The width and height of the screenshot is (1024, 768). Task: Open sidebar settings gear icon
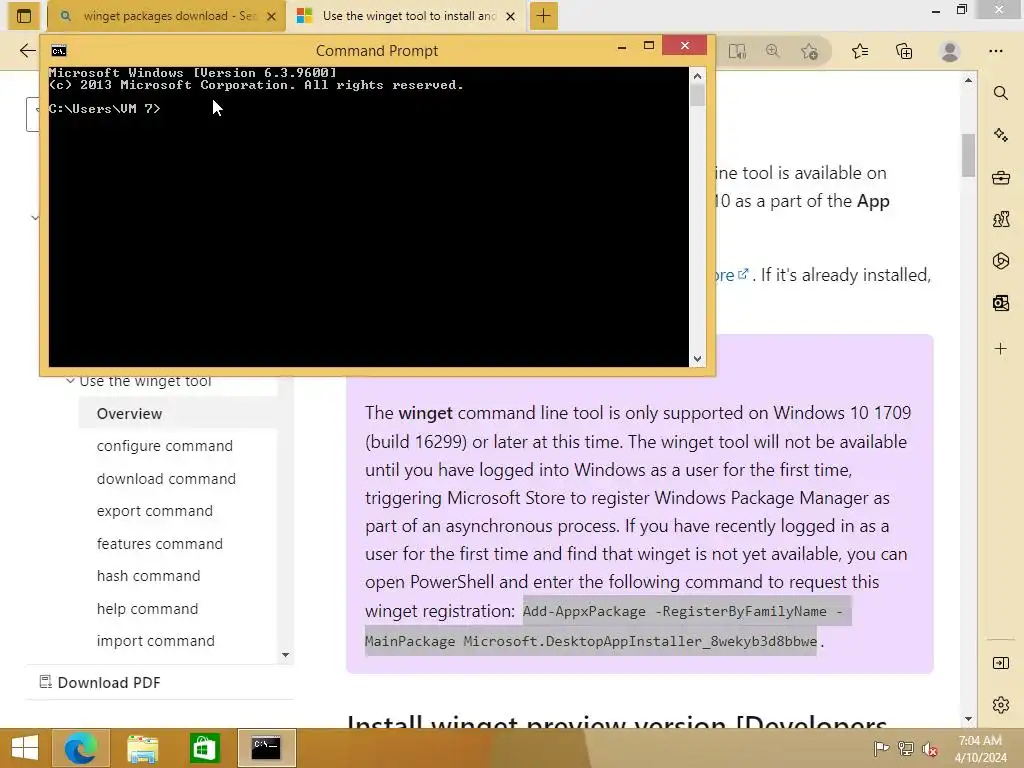click(1000, 705)
